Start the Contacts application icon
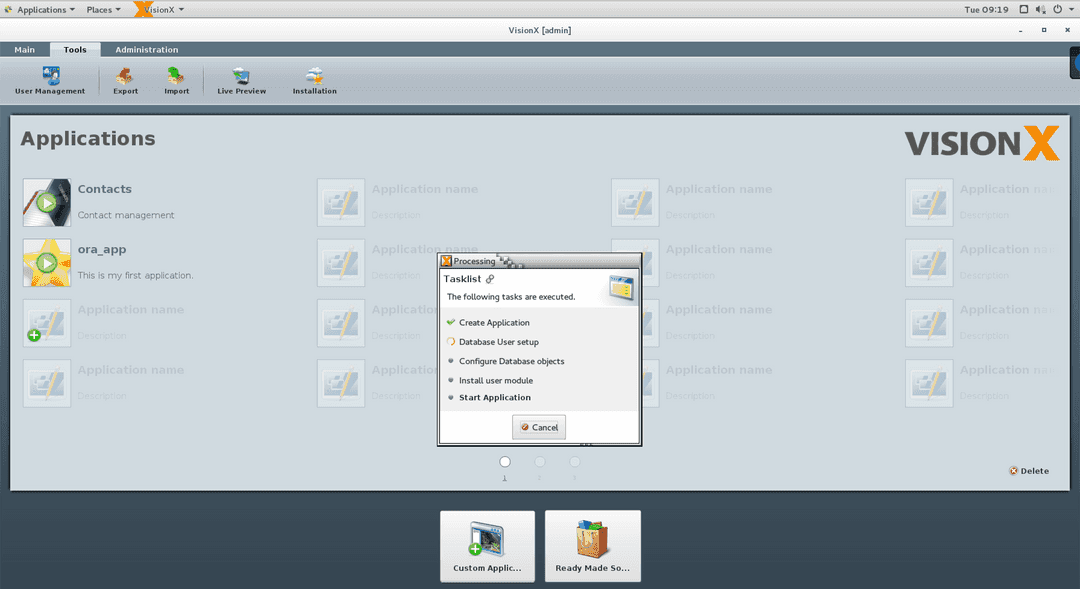The width and height of the screenshot is (1080, 589). click(47, 203)
